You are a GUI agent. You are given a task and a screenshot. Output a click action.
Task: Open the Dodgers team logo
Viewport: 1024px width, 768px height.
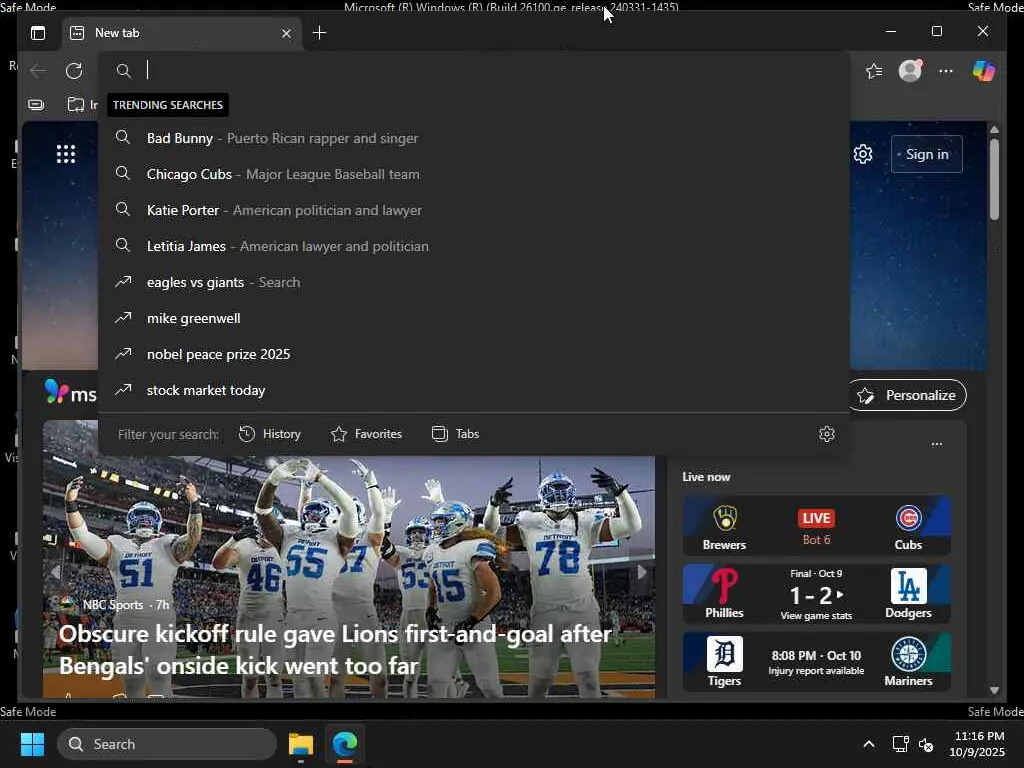908,586
